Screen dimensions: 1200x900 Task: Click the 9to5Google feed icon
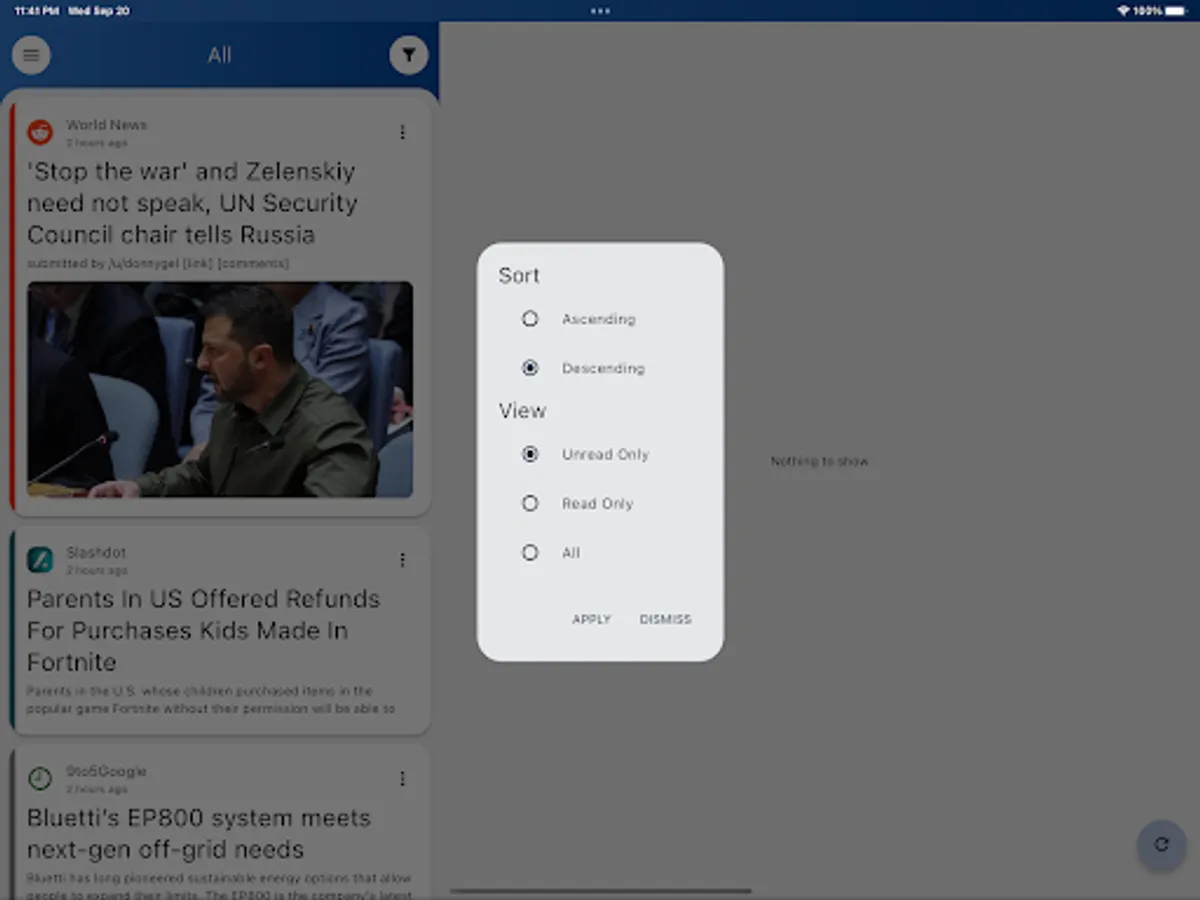[x=40, y=778]
